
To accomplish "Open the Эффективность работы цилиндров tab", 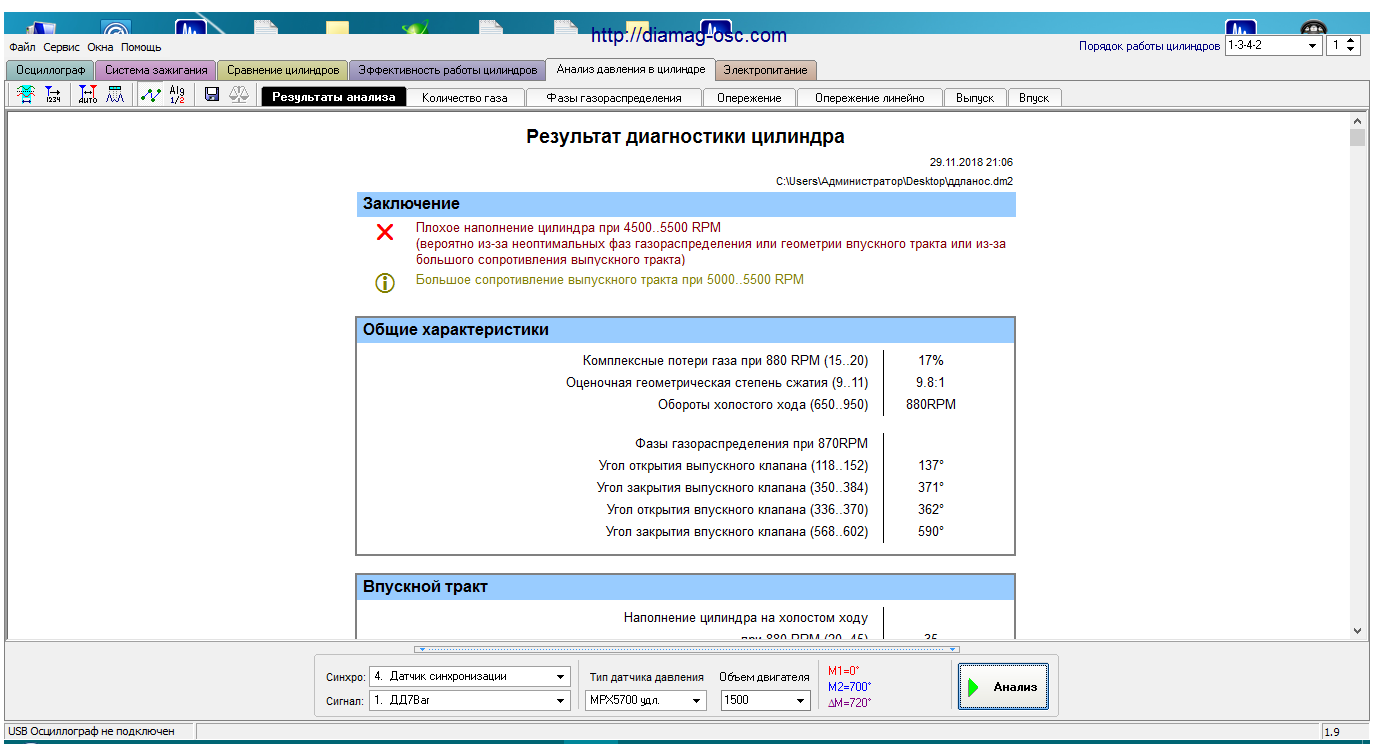I will (447, 70).
